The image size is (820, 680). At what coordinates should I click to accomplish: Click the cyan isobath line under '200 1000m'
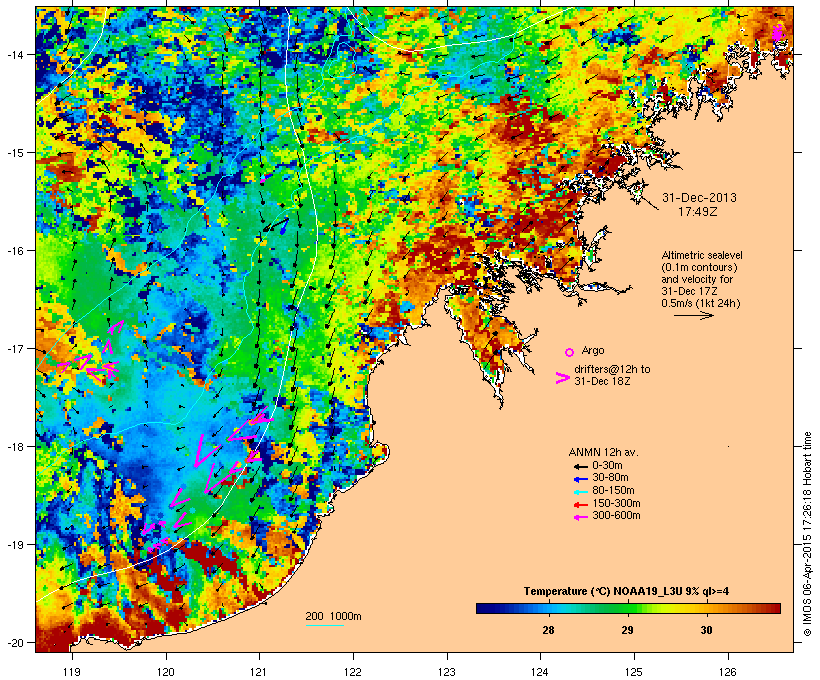[324, 625]
